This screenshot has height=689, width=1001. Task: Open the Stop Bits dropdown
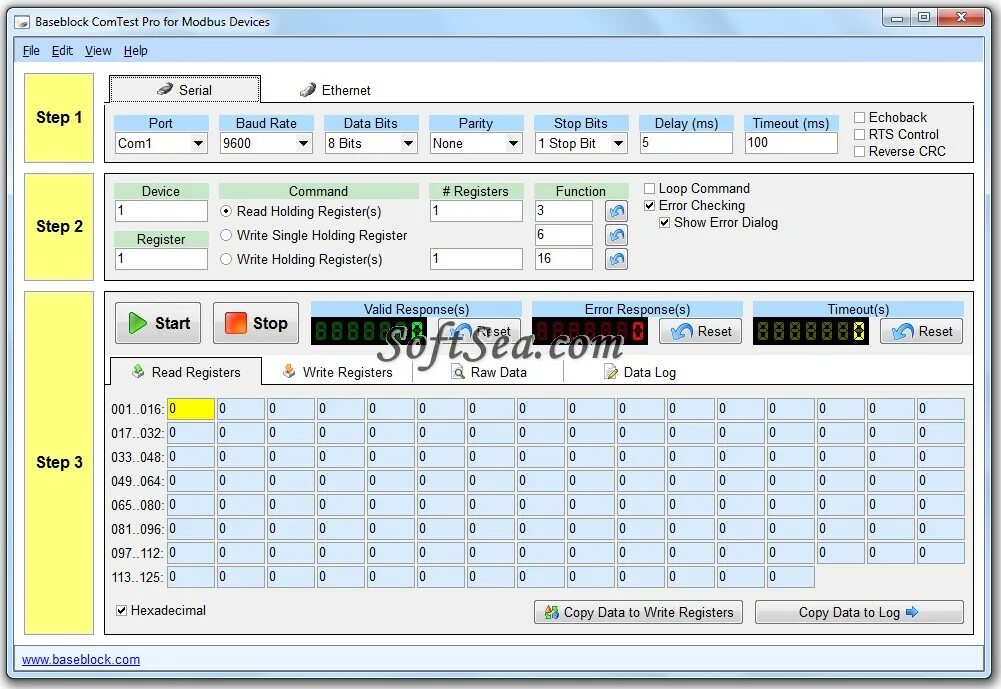click(581, 143)
